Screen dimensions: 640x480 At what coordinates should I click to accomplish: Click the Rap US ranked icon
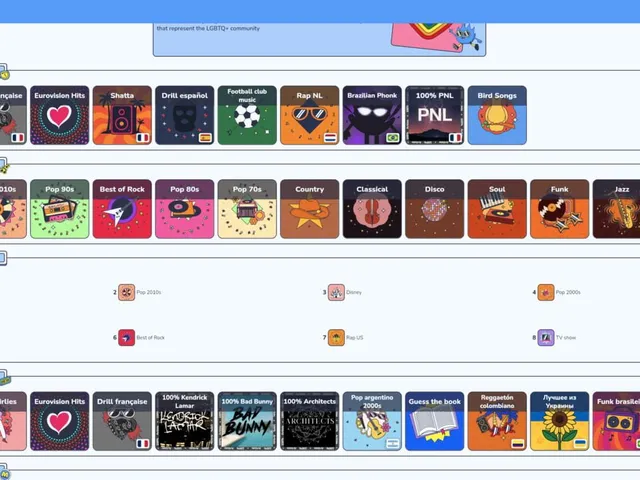pos(336,338)
